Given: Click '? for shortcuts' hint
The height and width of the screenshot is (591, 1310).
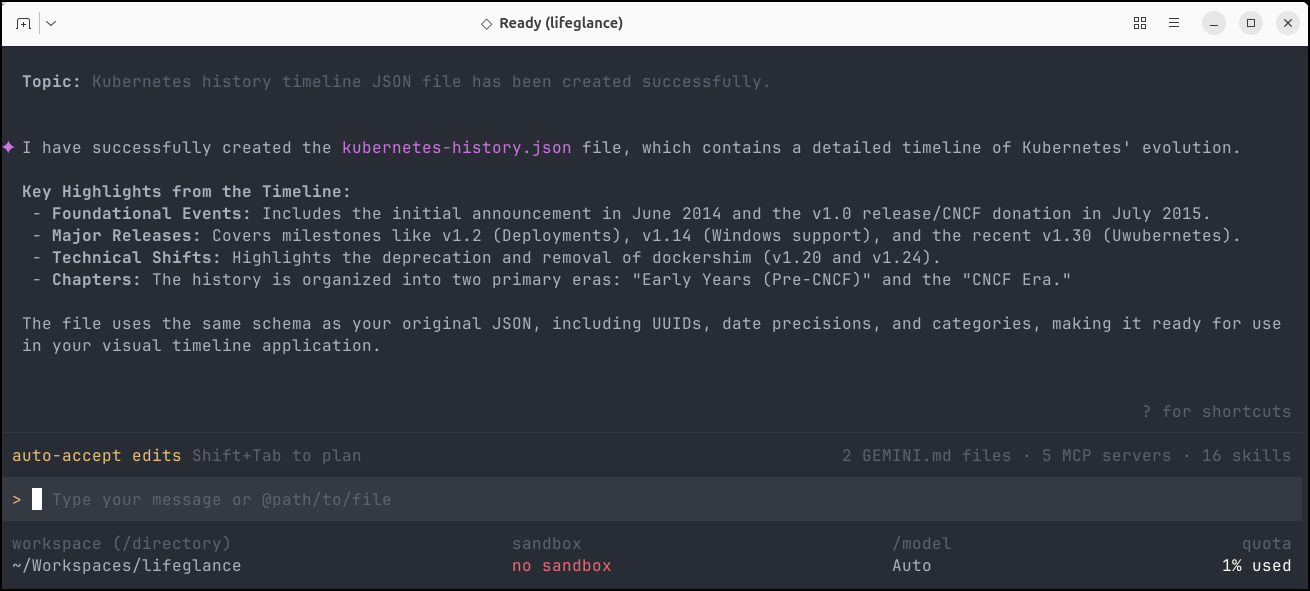Looking at the screenshot, I should (1217, 412).
